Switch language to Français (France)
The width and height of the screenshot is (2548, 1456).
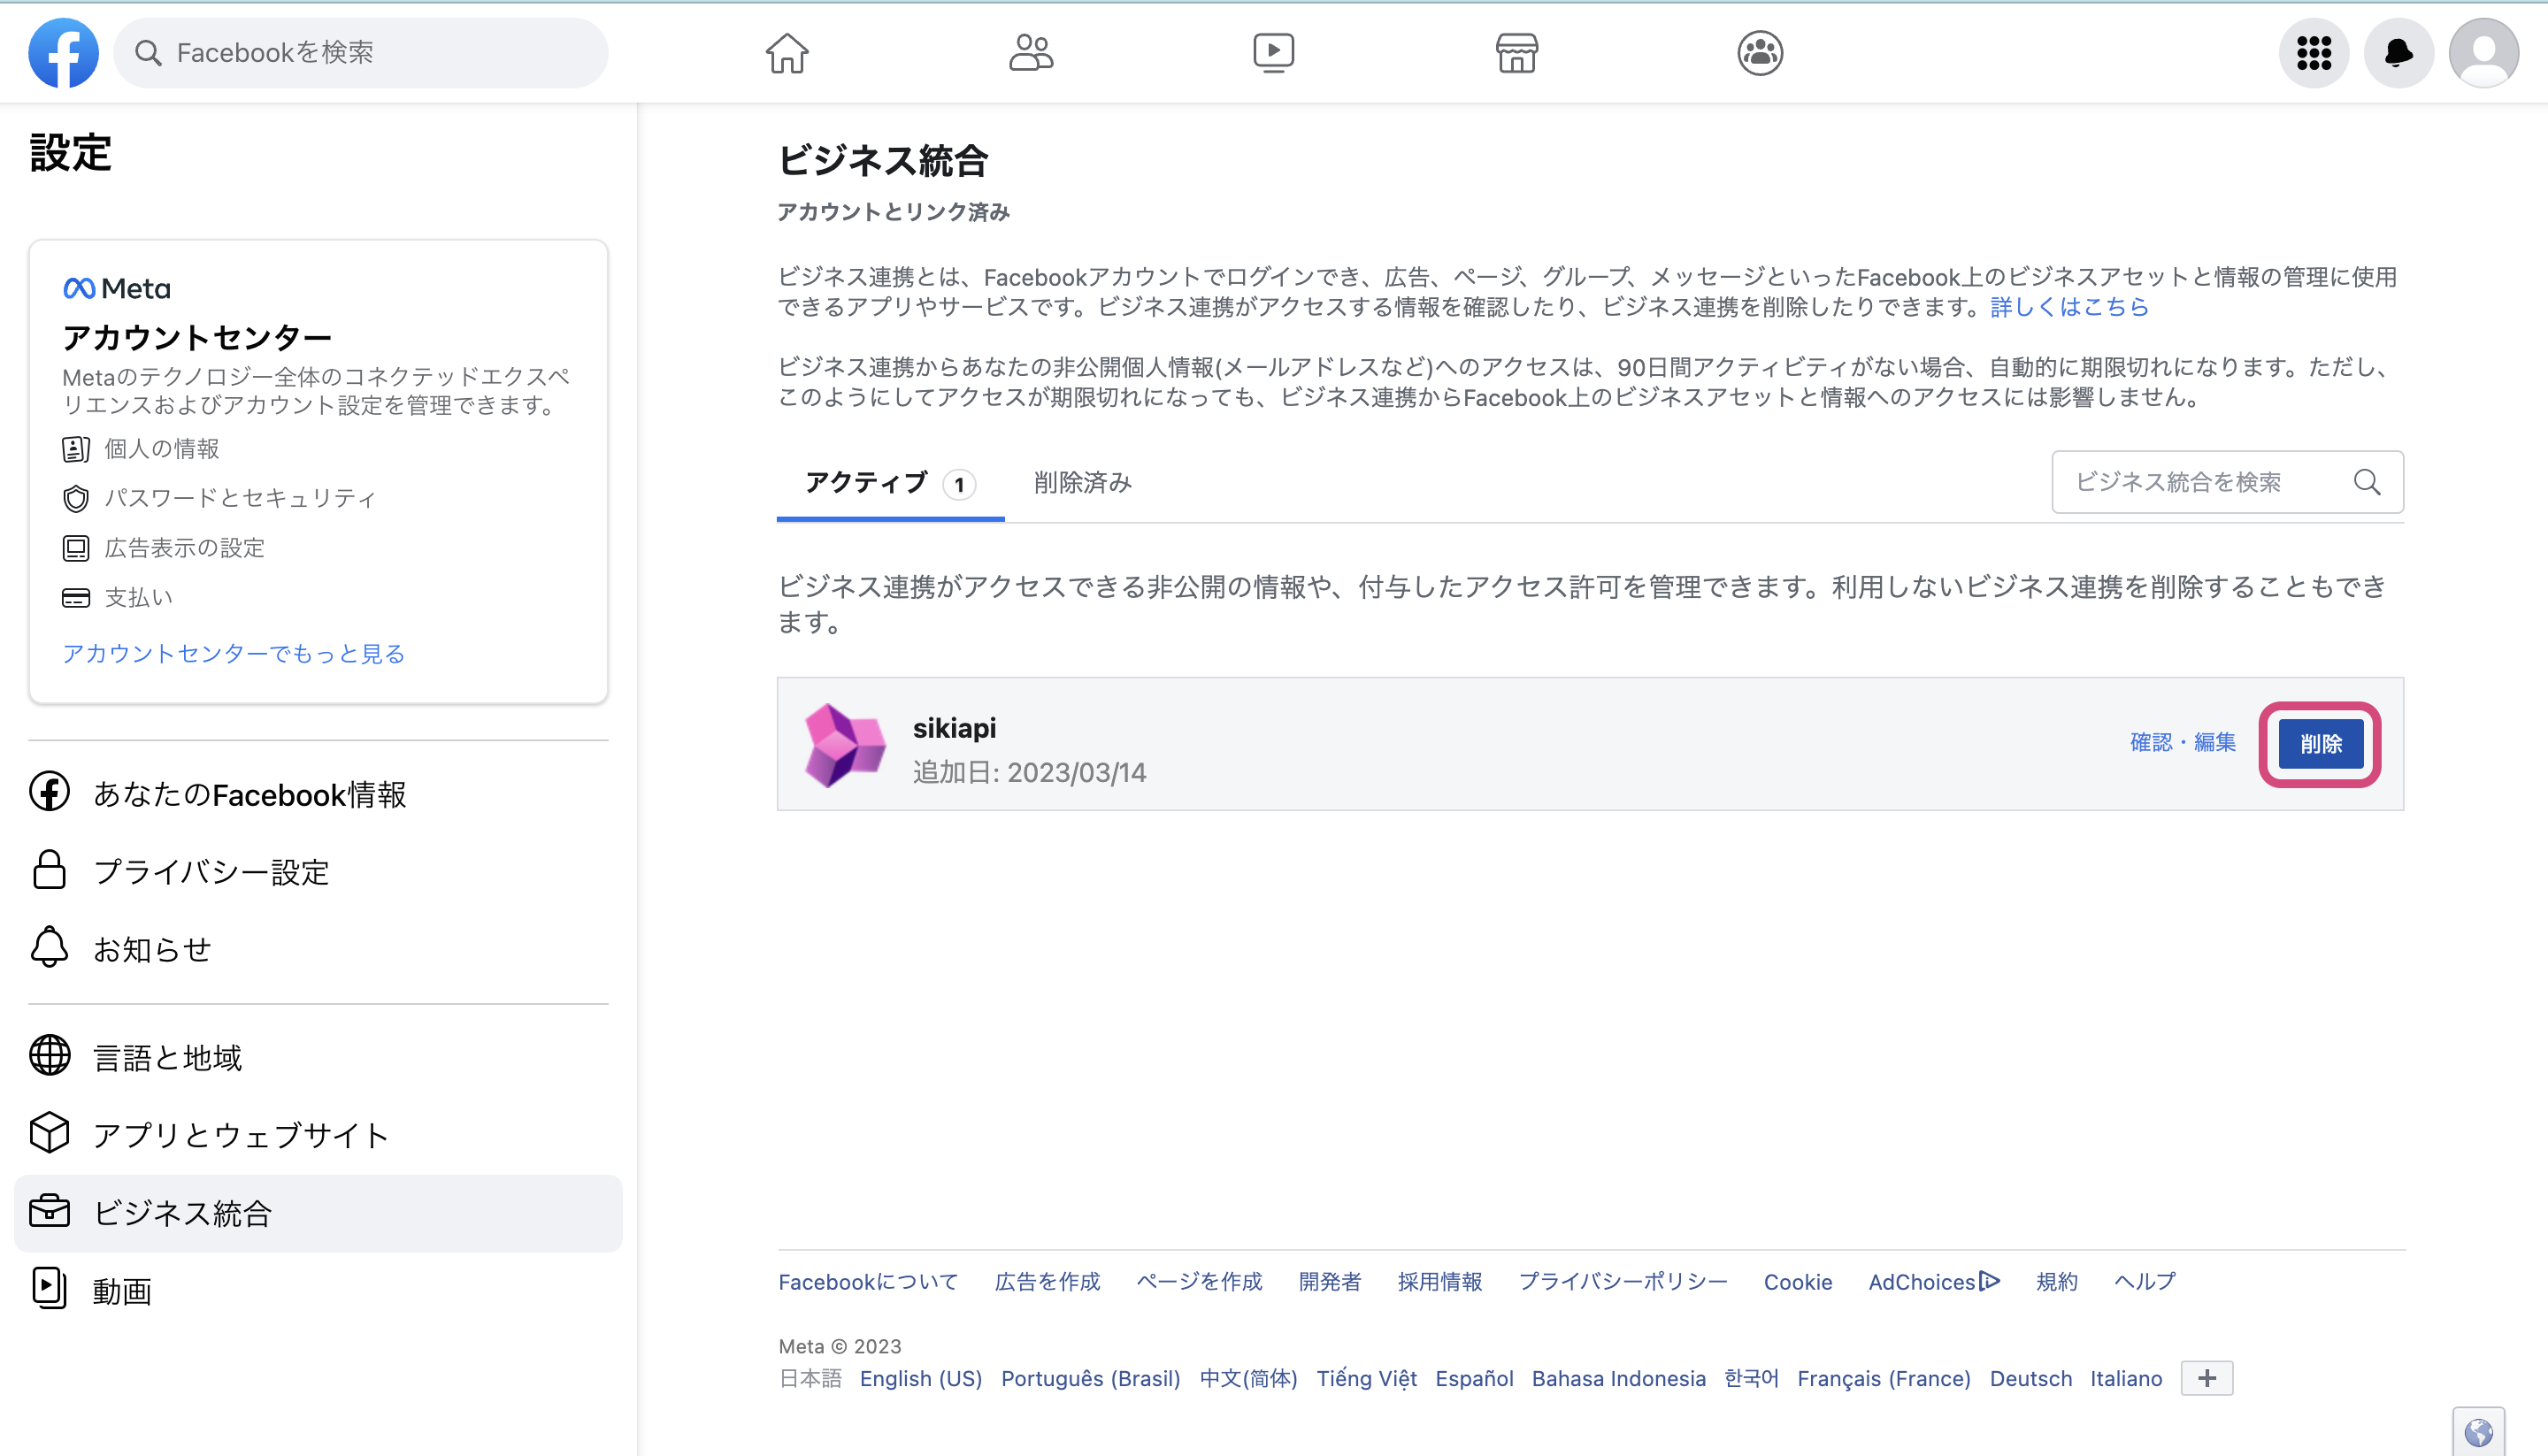tap(1883, 1378)
